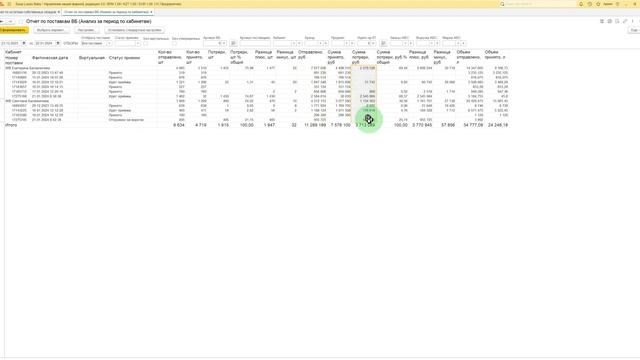Viewport: 640px width, 360px height.
Task: Click the vertical dots icon in the right toolbar
Action: click(x=633, y=21)
